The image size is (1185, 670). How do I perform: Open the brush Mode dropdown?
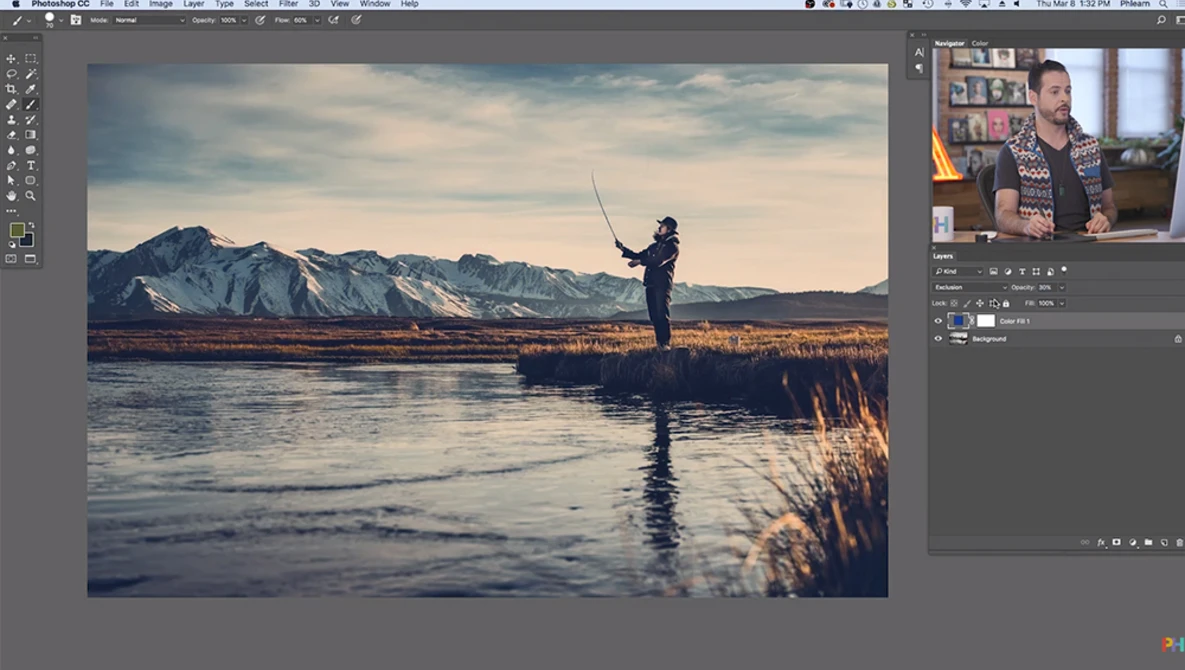[150, 20]
